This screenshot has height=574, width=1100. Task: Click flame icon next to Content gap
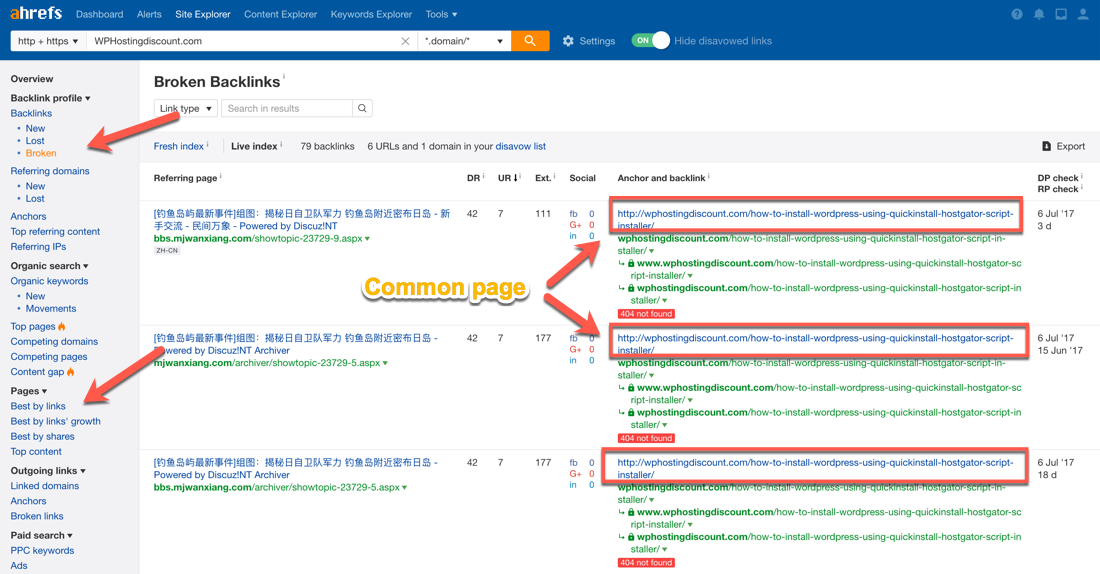click(x=70, y=371)
